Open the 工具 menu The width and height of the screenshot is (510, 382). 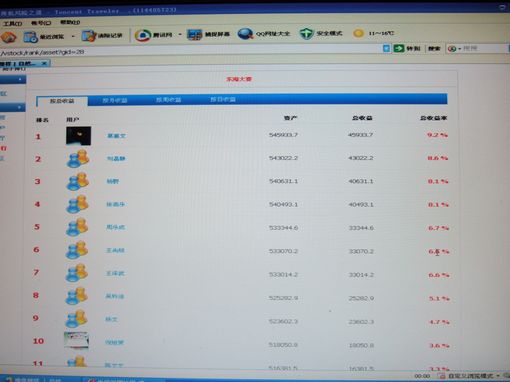click(x=12, y=23)
